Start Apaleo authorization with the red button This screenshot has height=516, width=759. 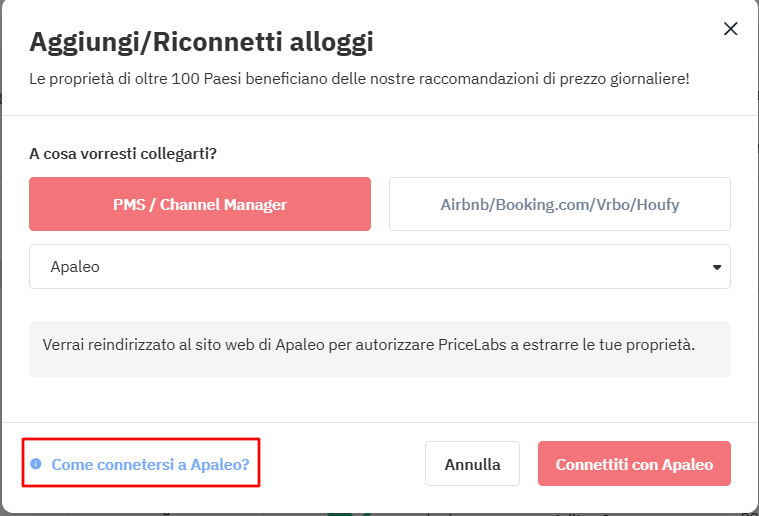[634, 464]
